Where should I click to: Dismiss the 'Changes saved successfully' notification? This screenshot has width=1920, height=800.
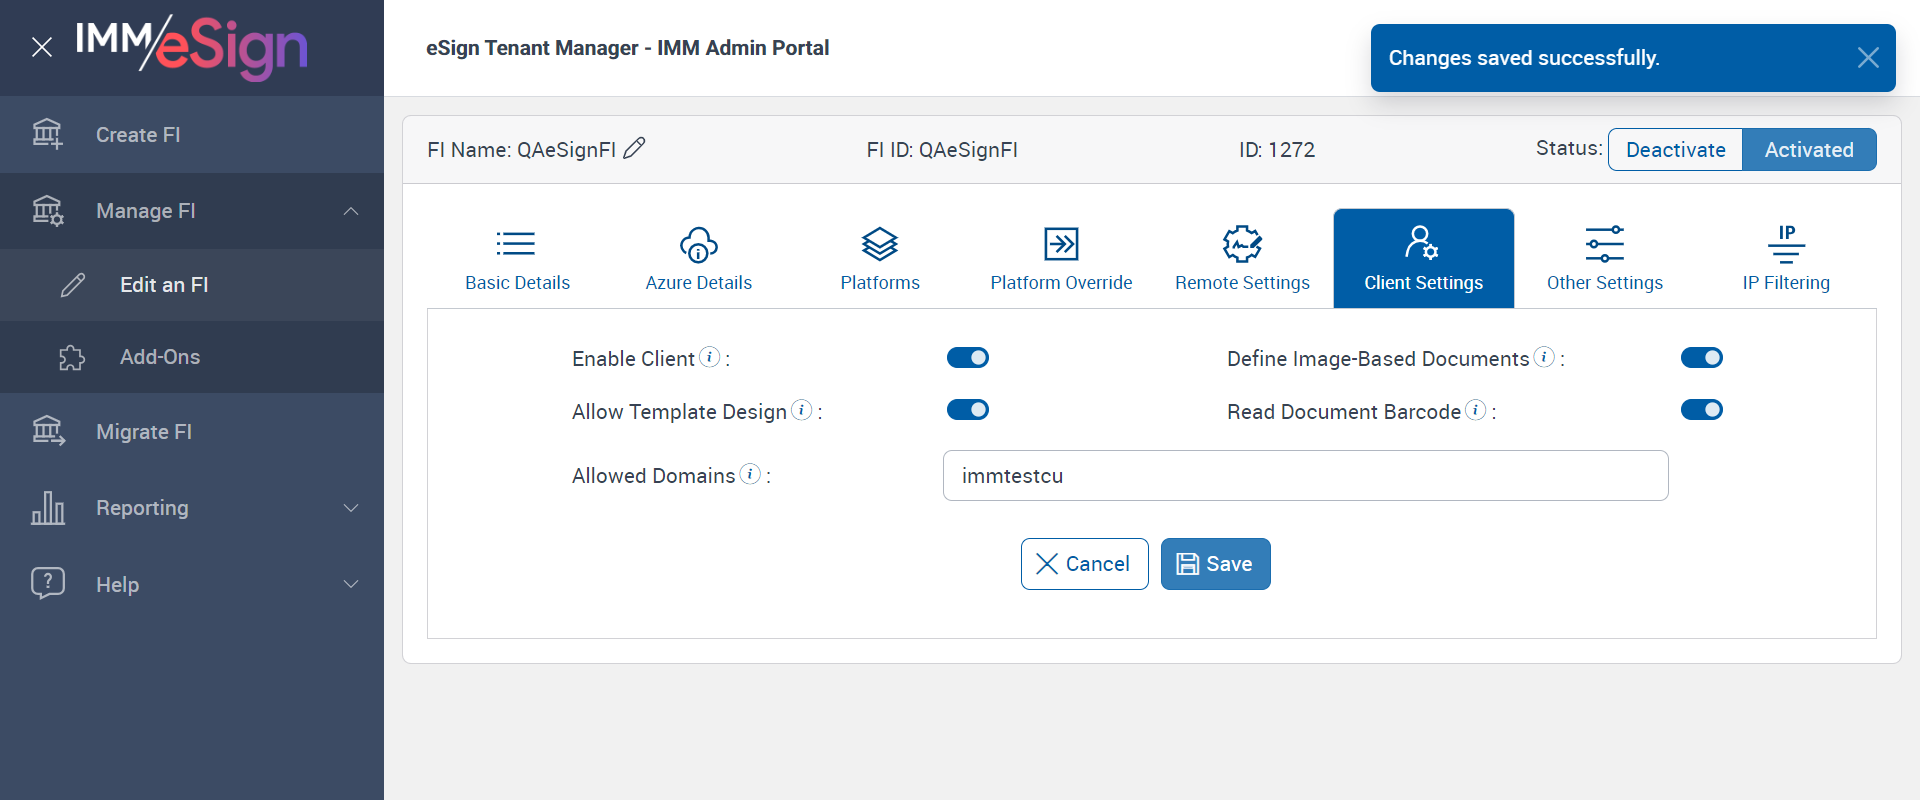click(x=1867, y=58)
